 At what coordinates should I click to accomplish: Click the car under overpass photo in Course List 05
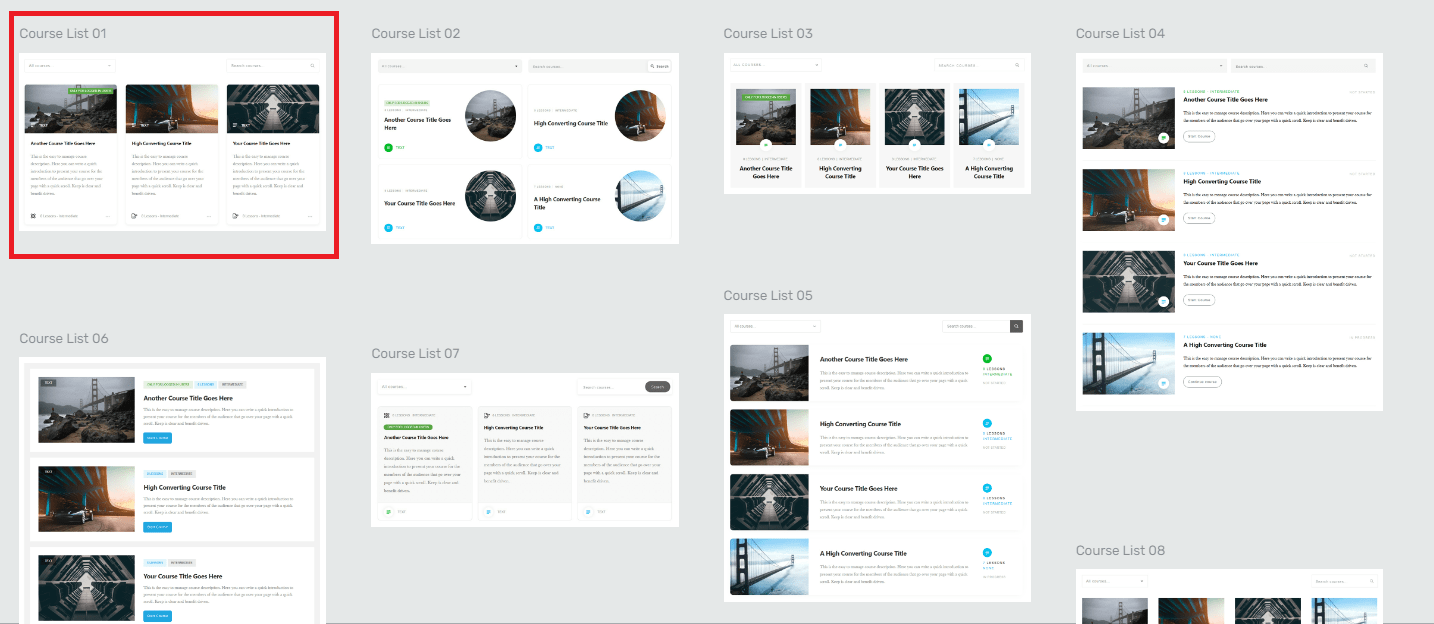click(769, 438)
